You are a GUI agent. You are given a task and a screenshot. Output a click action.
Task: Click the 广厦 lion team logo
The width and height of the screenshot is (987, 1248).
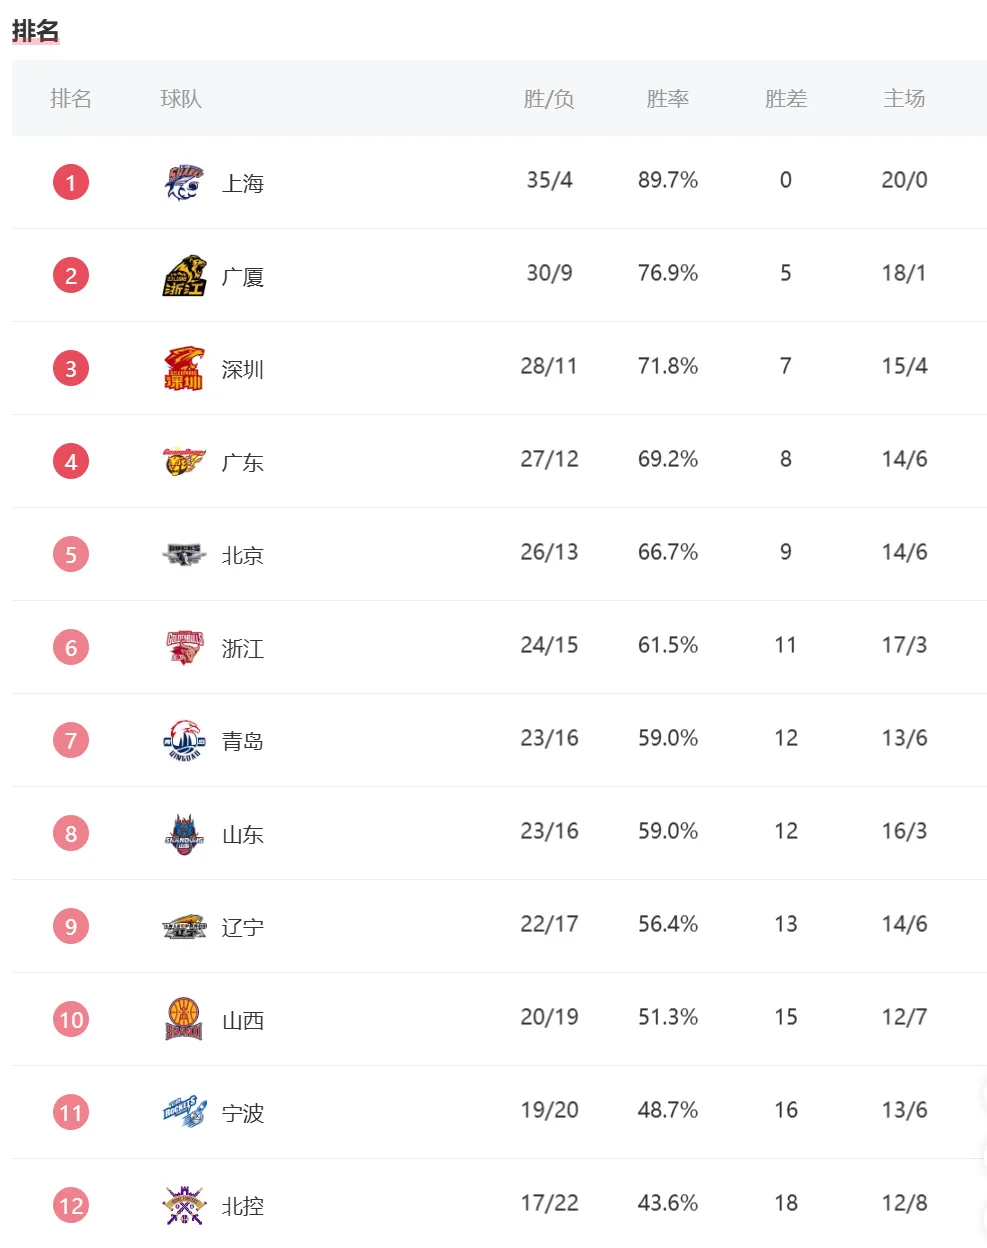tap(184, 275)
